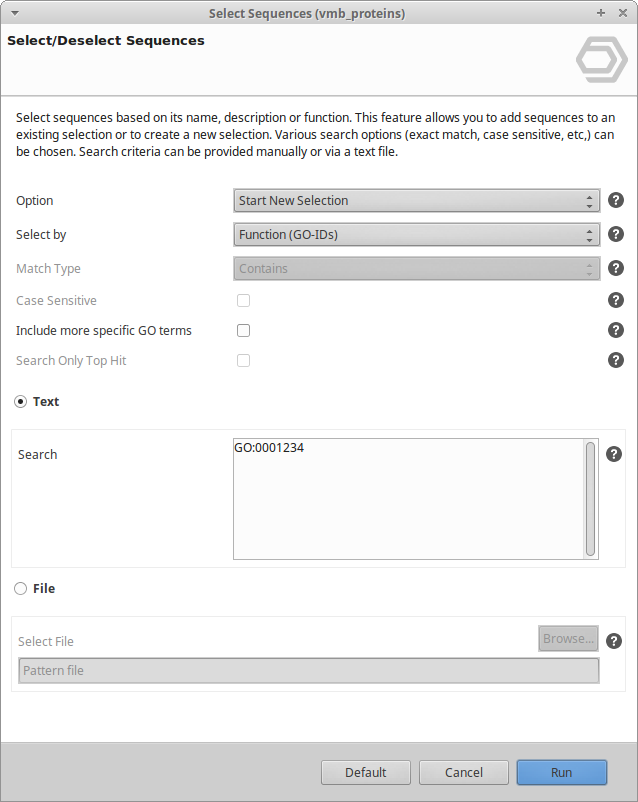Select the Text radio button

pyautogui.click(x=21, y=401)
